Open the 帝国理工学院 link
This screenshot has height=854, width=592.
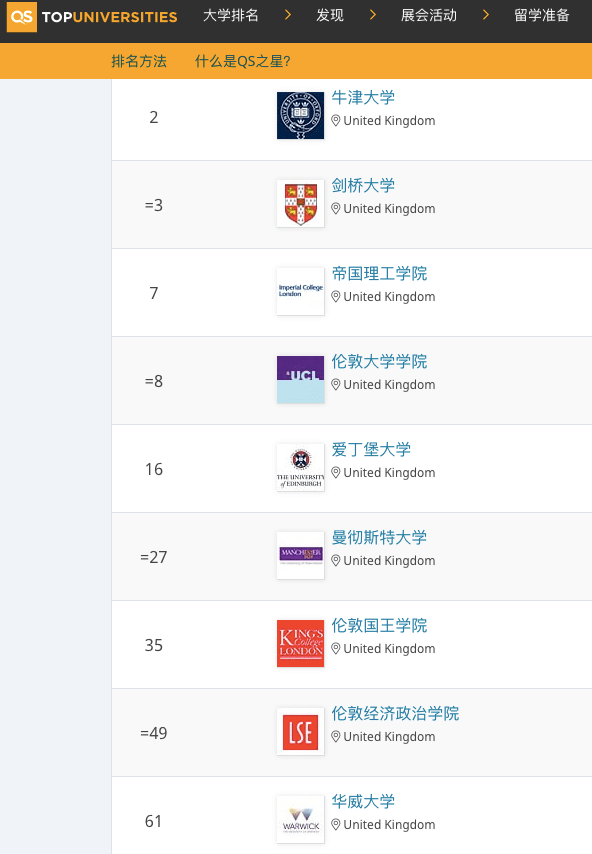click(379, 273)
